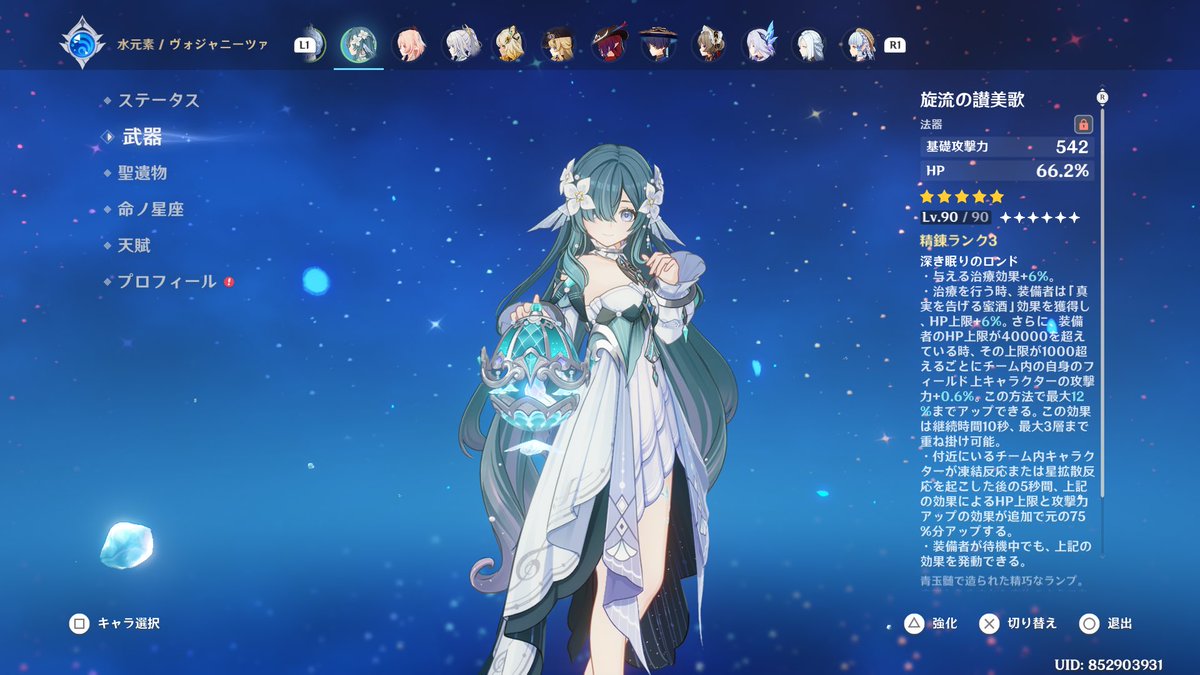Click the UID: 852903931 text
The height and width of the screenshot is (675, 1200).
tap(1109, 664)
